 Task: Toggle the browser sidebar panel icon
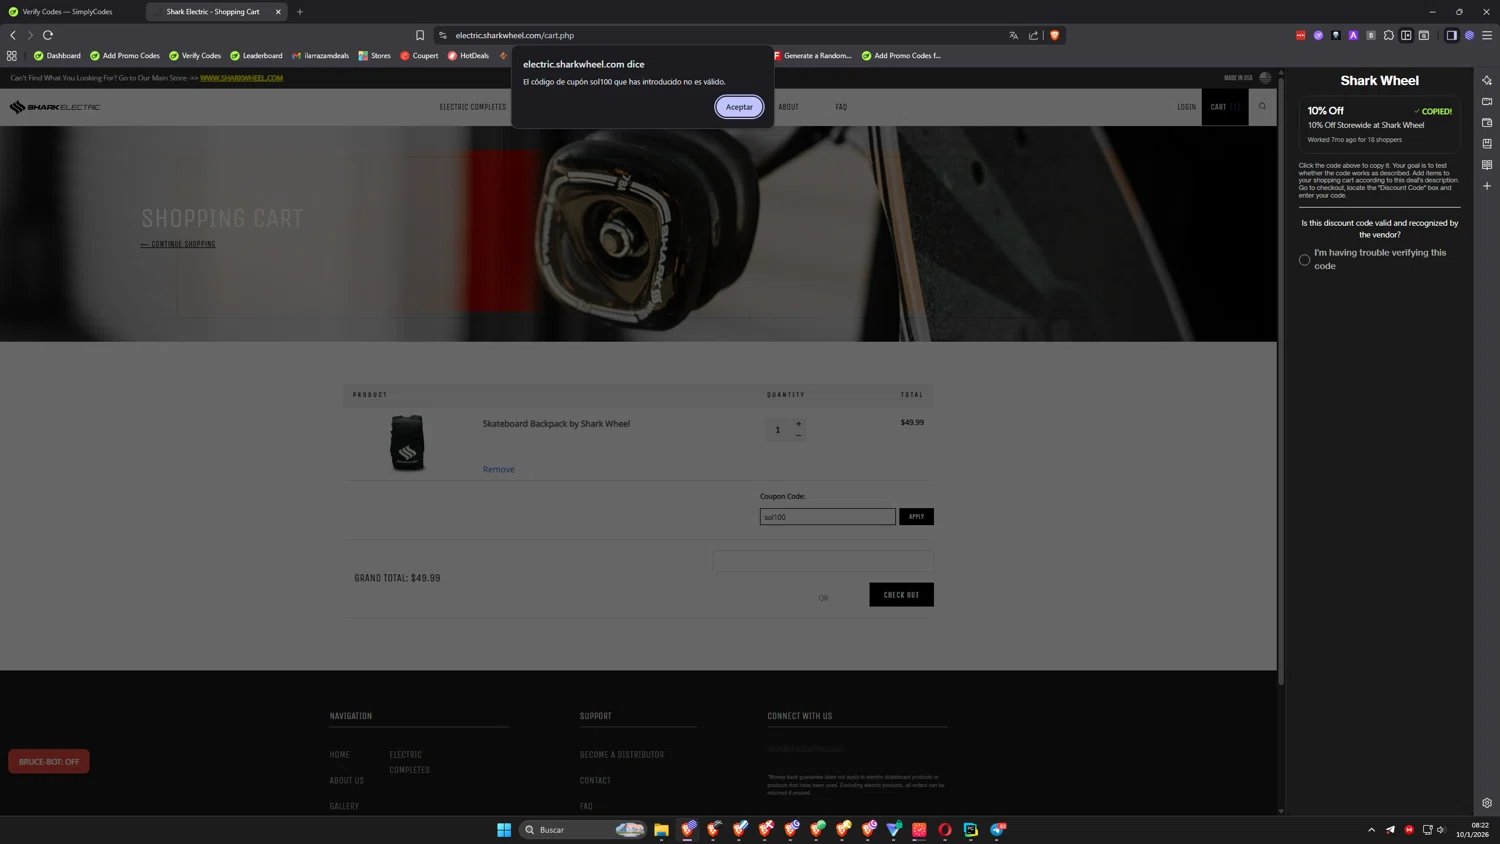pos(1452,35)
